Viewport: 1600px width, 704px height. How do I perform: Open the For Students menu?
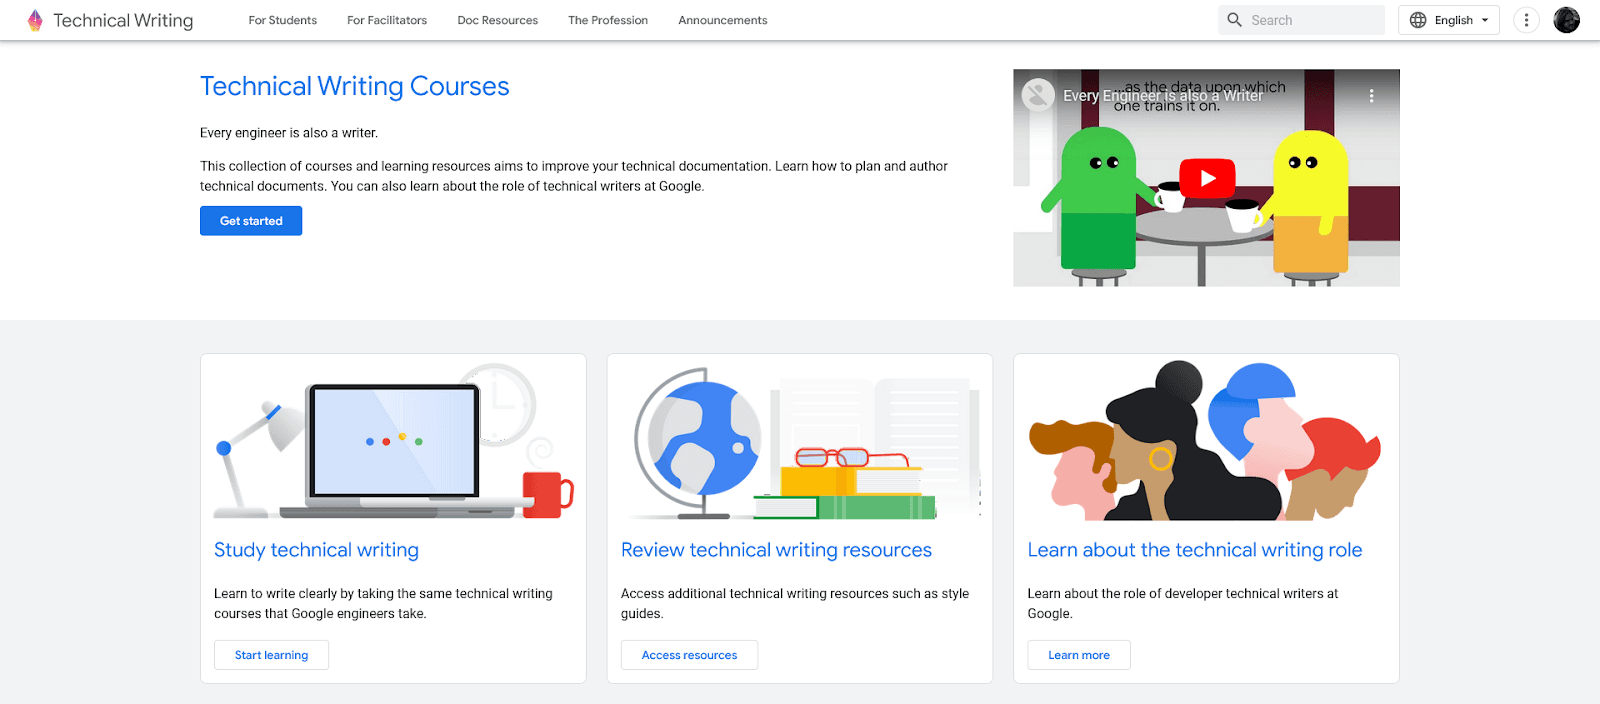(x=282, y=20)
